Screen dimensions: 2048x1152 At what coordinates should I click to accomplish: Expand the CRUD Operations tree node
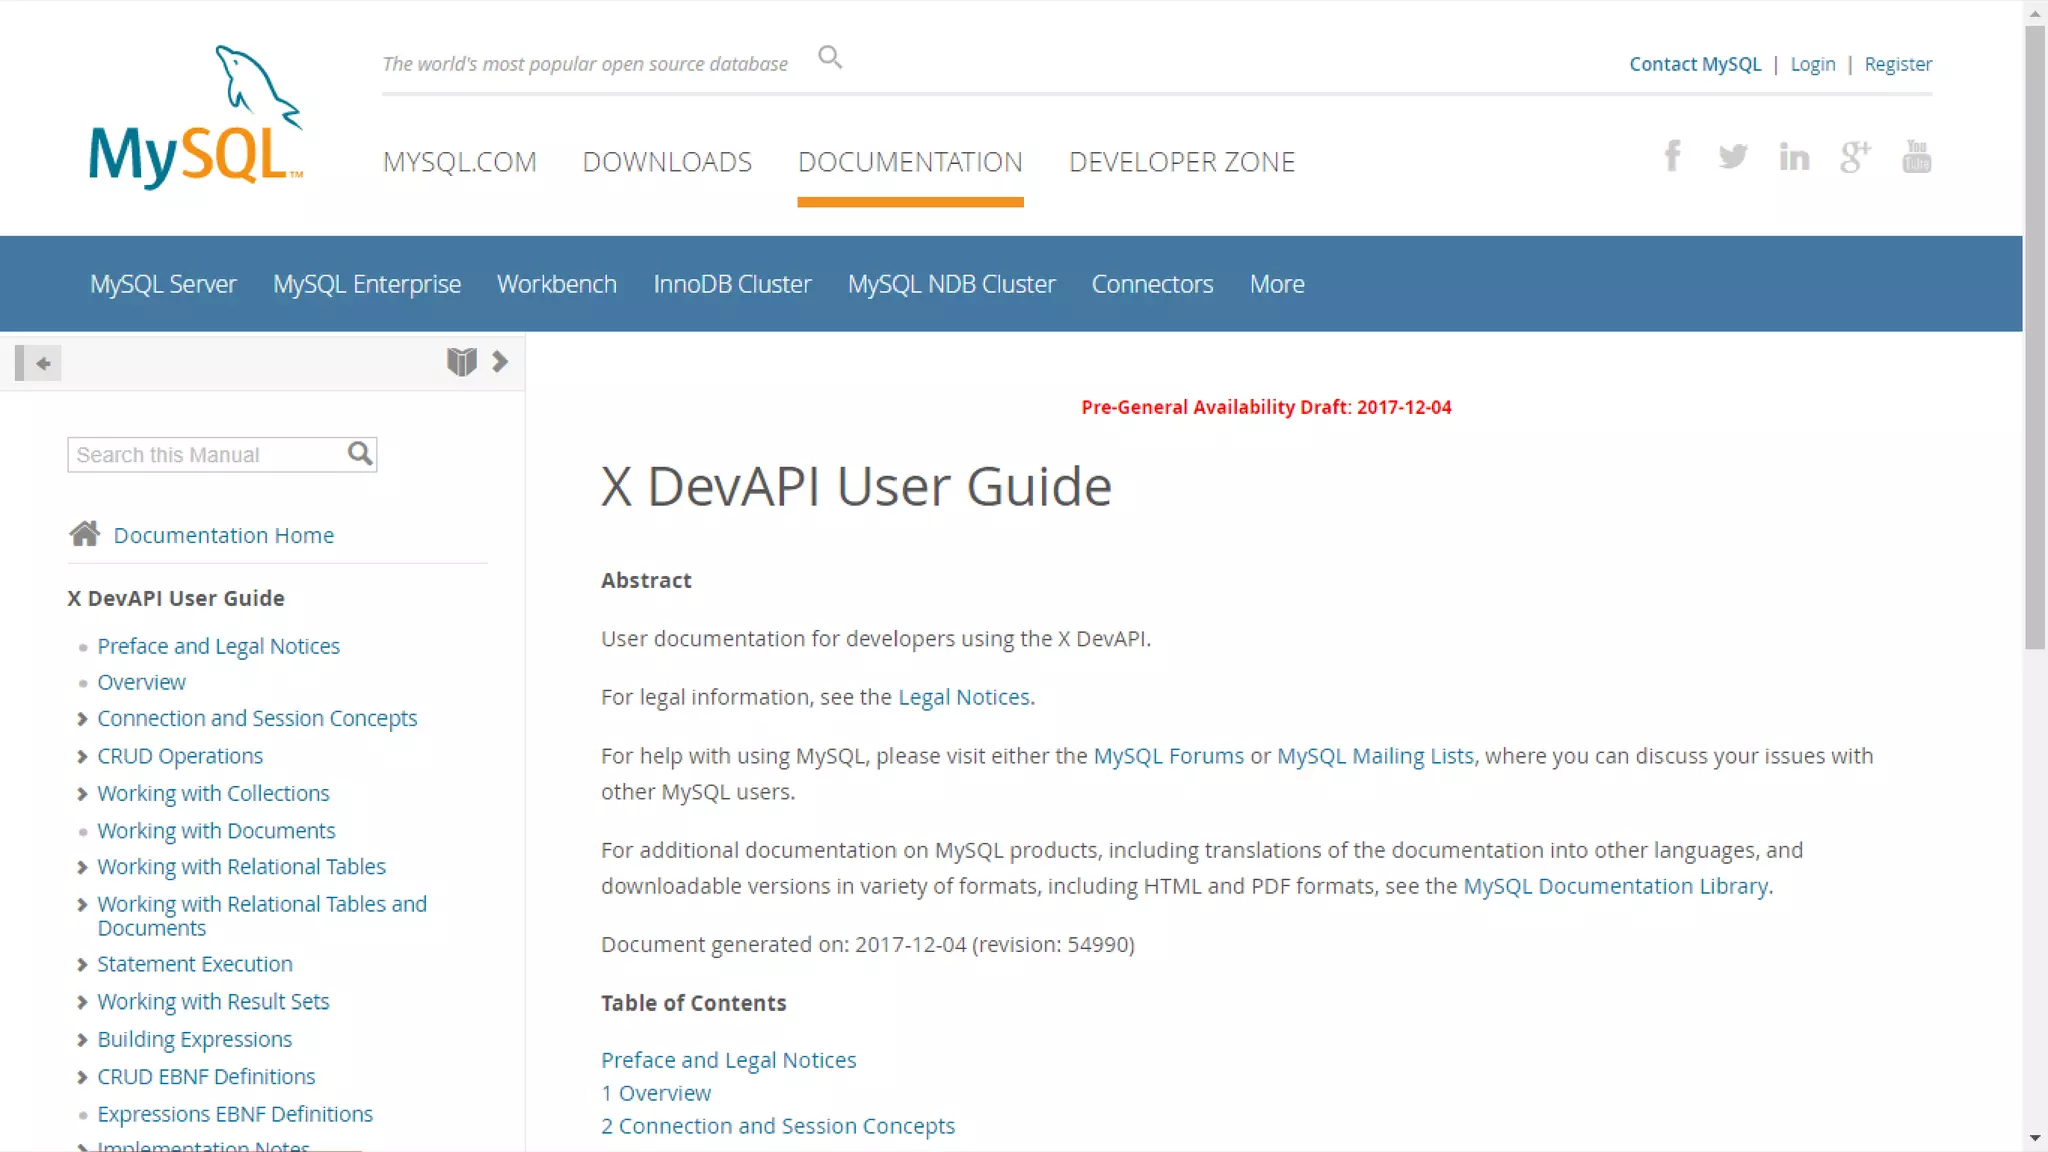point(82,757)
